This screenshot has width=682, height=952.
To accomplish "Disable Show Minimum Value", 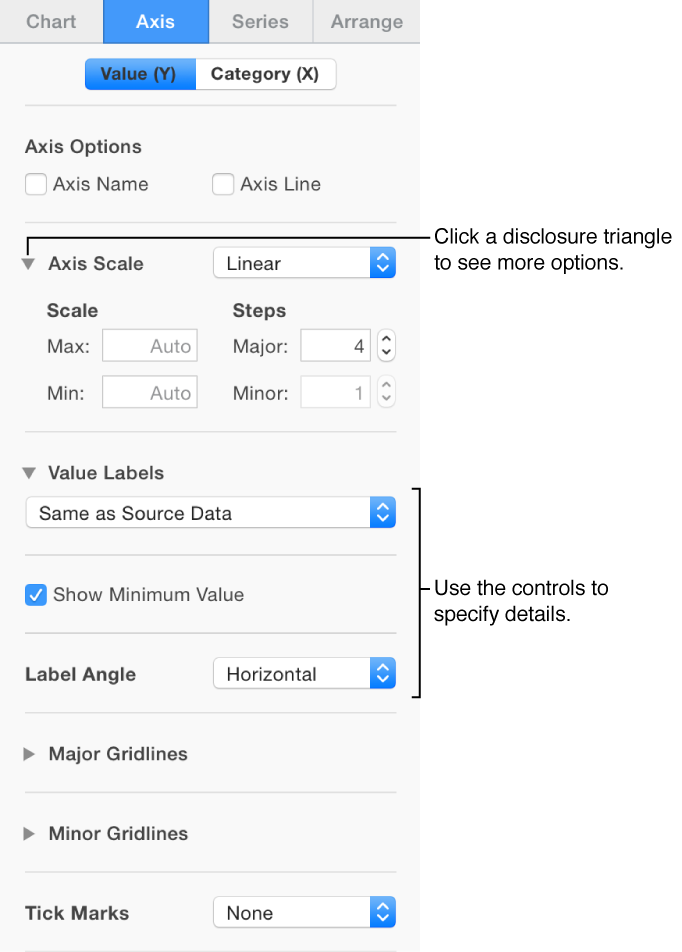I will pyautogui.click(x=35, y=594).
